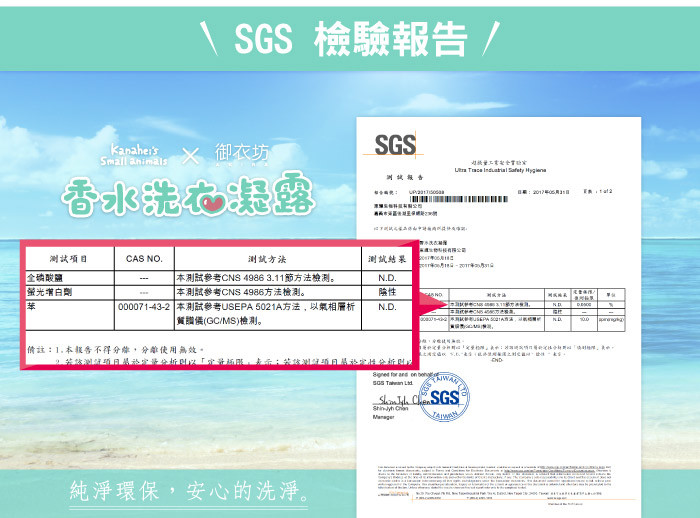Select the 測試方法 column header
This screenshot has height=518, width=700.
click(x=265, y=260)
